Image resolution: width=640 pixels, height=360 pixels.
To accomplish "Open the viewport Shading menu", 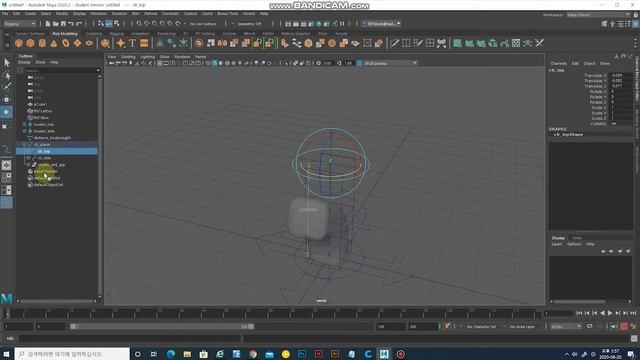I will coord(128,57).
